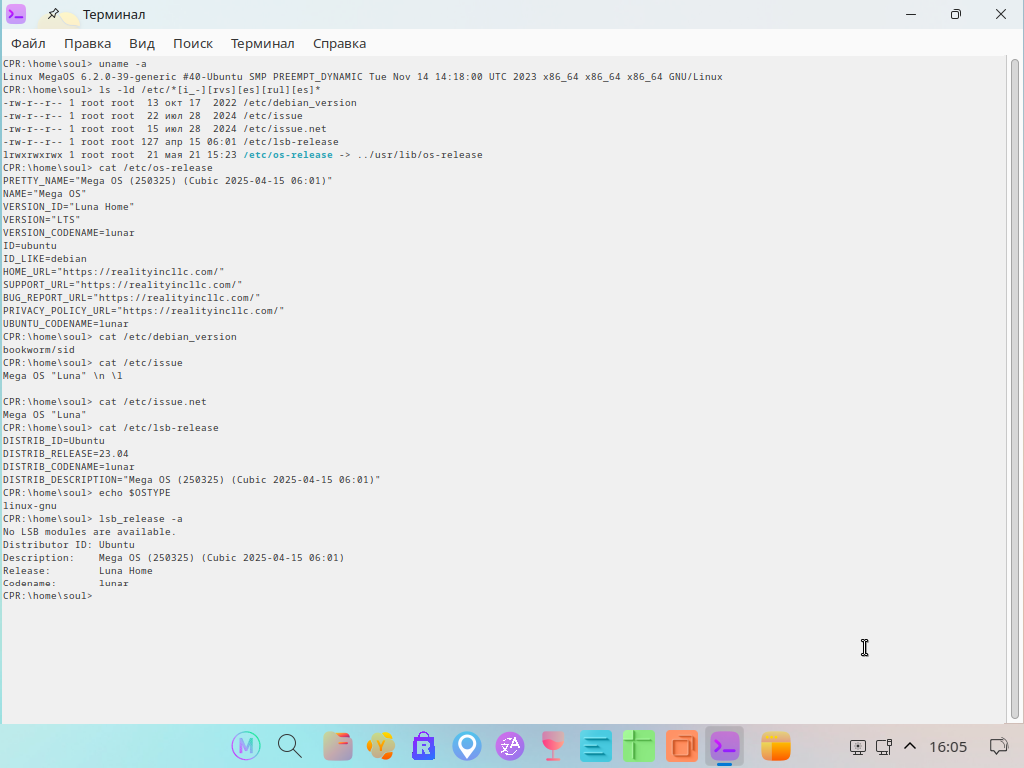Open the Терминал menu
Screen dimensions: 1024x768
[263, 43]
